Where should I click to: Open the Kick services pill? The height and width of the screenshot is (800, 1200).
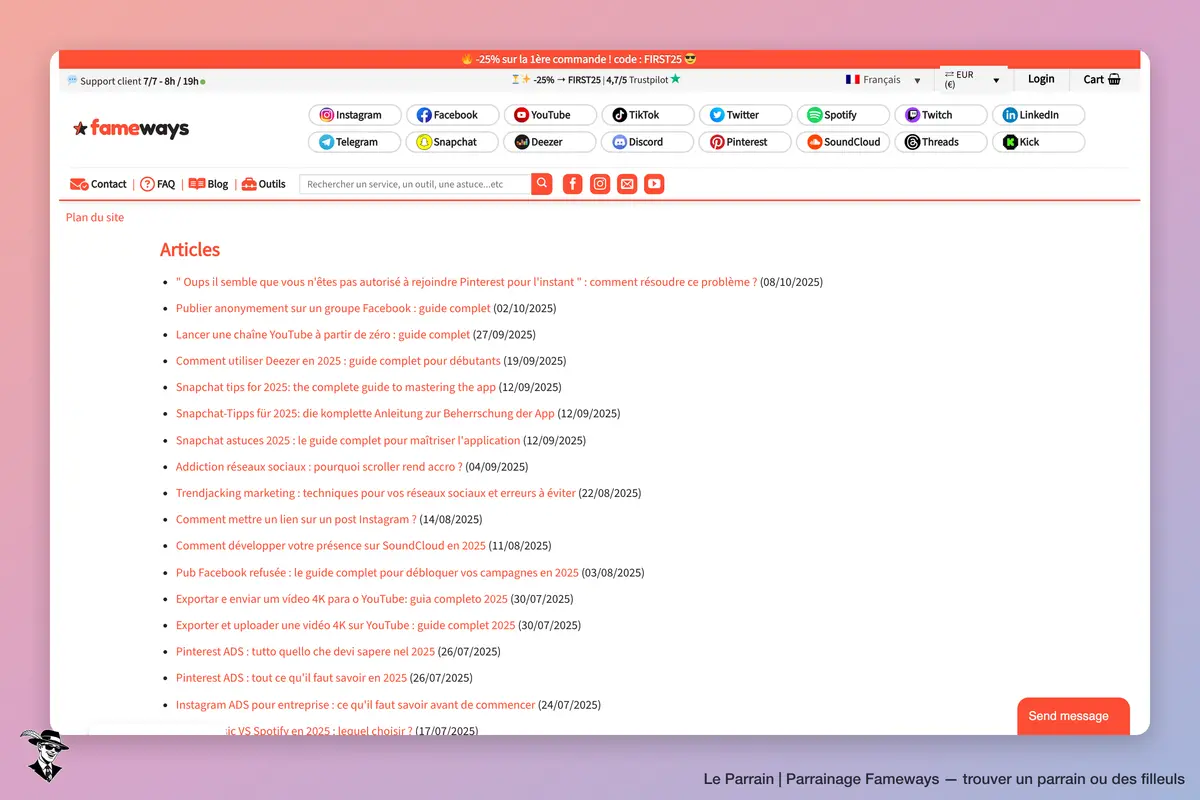(x=1038, y=142)
